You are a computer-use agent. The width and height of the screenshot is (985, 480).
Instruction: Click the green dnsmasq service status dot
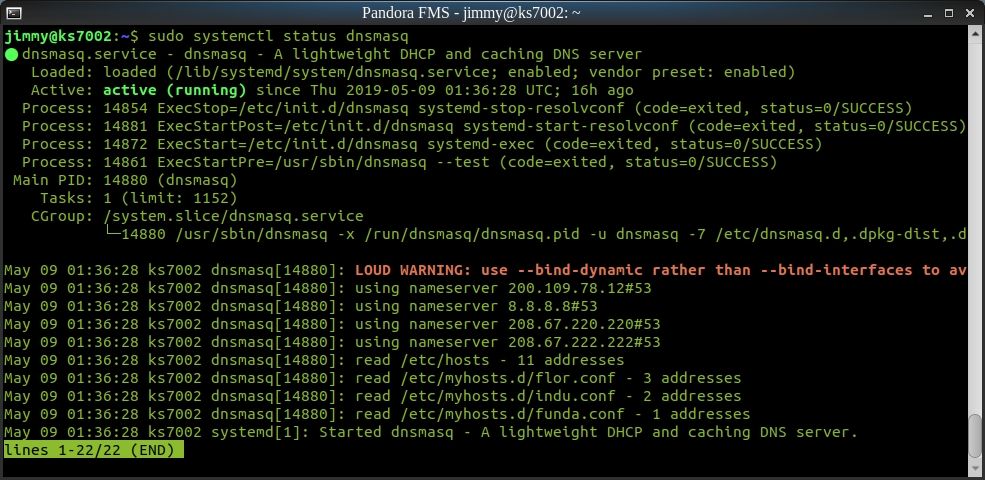(x=11, y=54)
